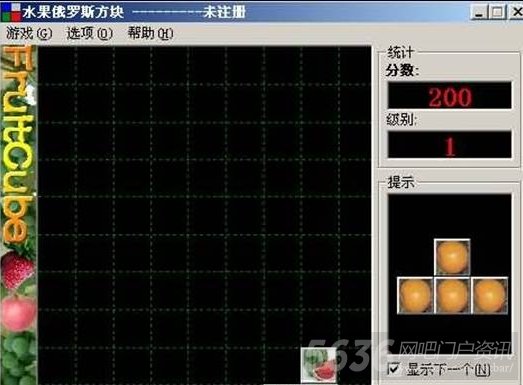Open the 选项(O) menu
523x385 pixels.
(x=90, y=33)
